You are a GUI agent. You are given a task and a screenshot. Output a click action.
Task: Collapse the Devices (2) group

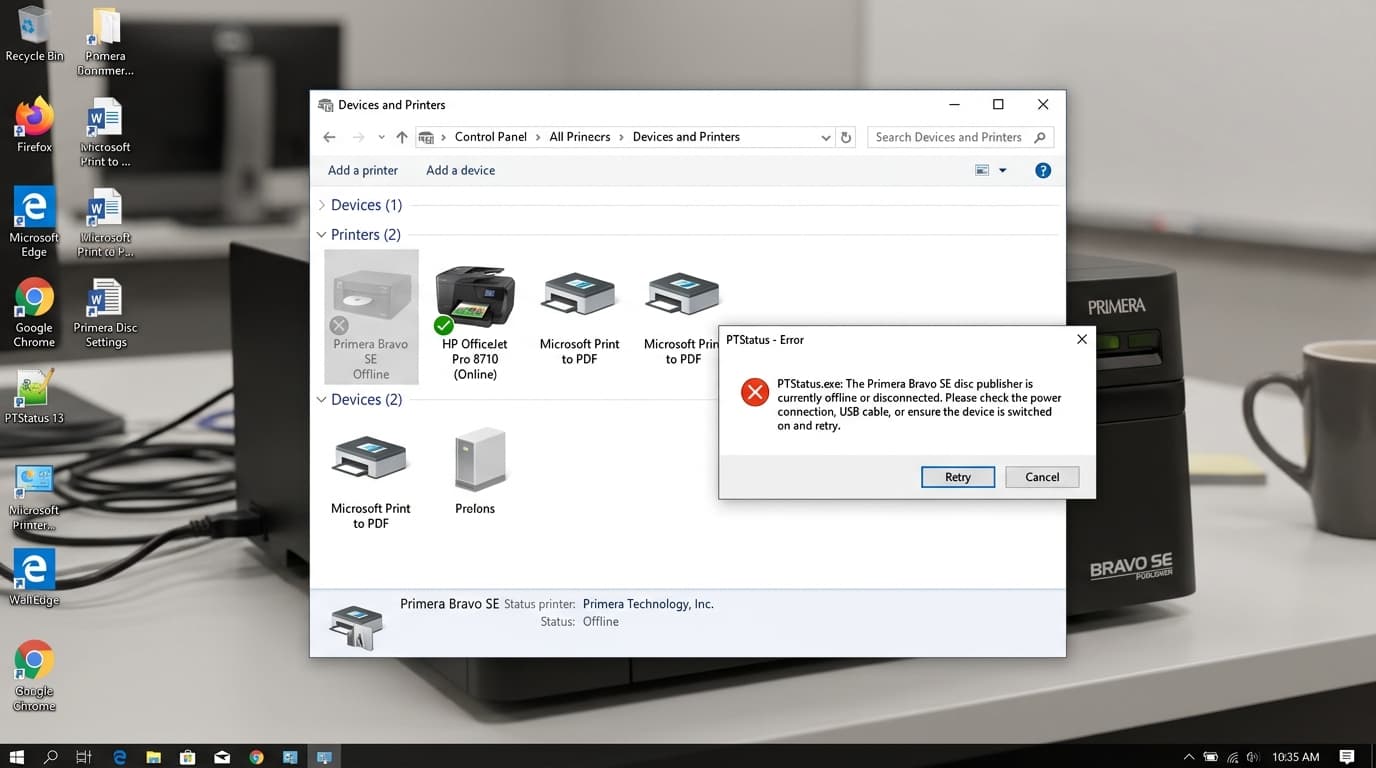322,400
